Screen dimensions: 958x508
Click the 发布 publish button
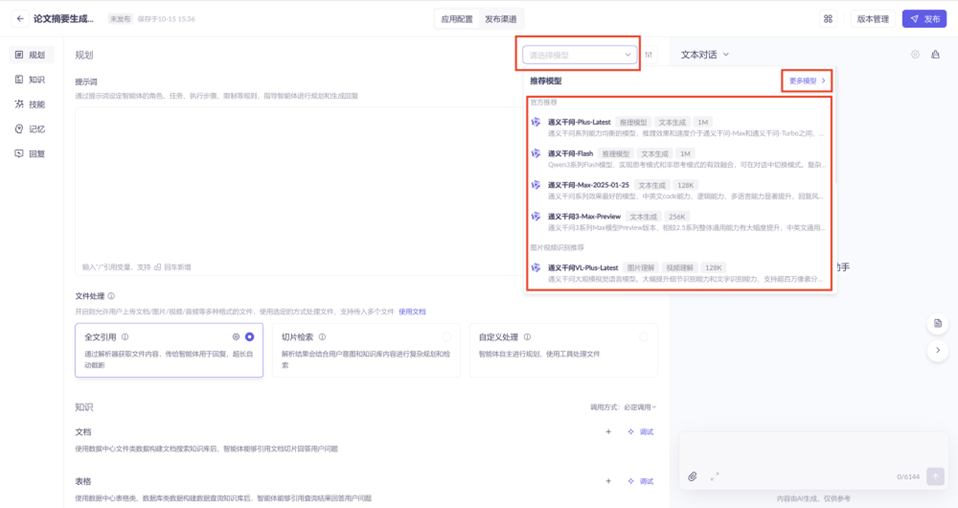pos(924,19)
